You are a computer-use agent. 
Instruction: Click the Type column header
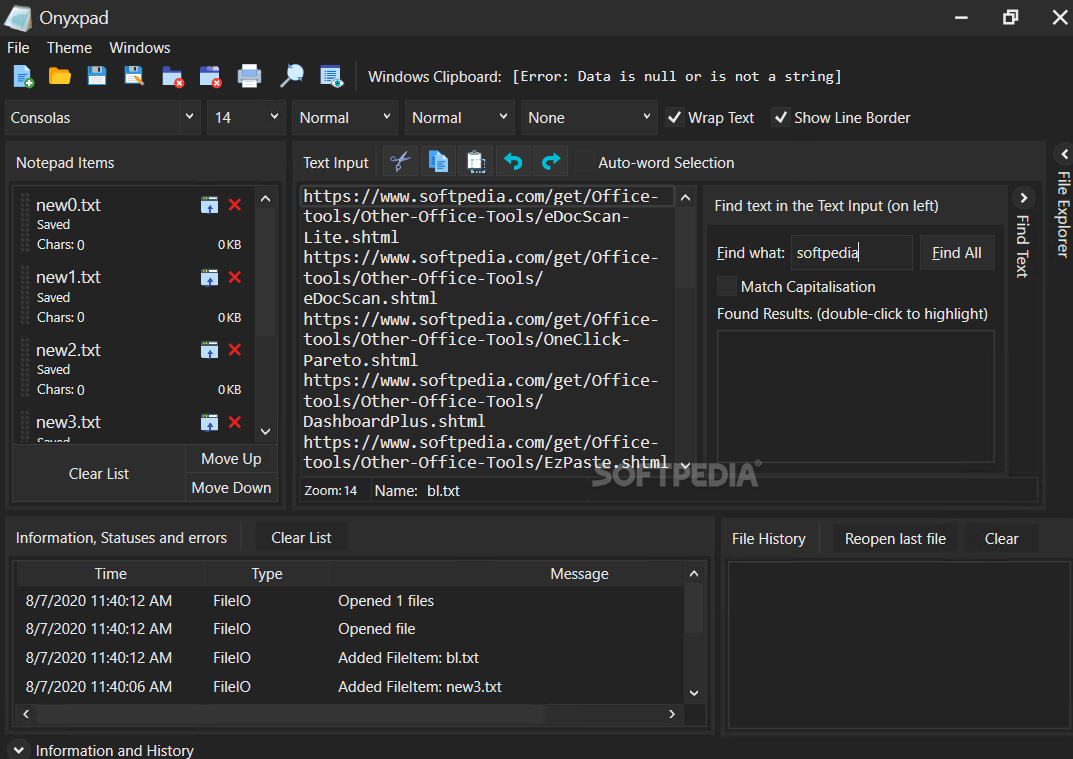(x=267, y=574)
